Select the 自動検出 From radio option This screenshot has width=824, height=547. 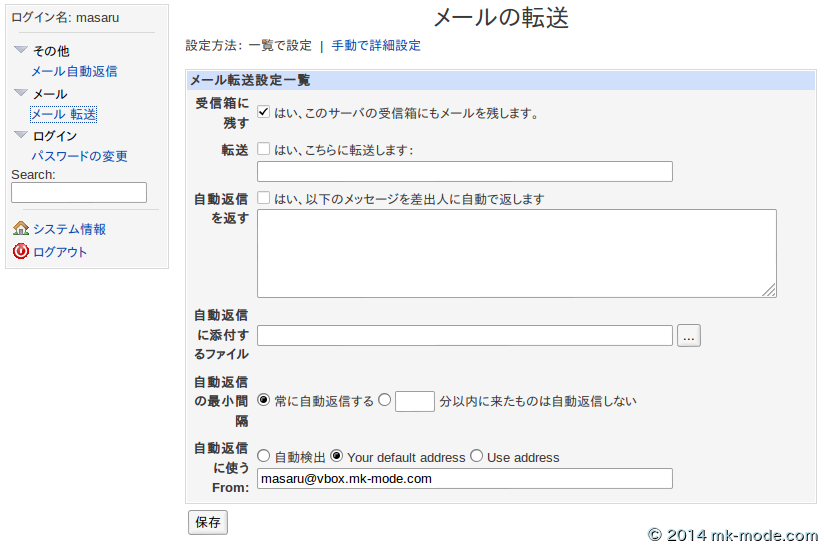click(x=264, y=456)
